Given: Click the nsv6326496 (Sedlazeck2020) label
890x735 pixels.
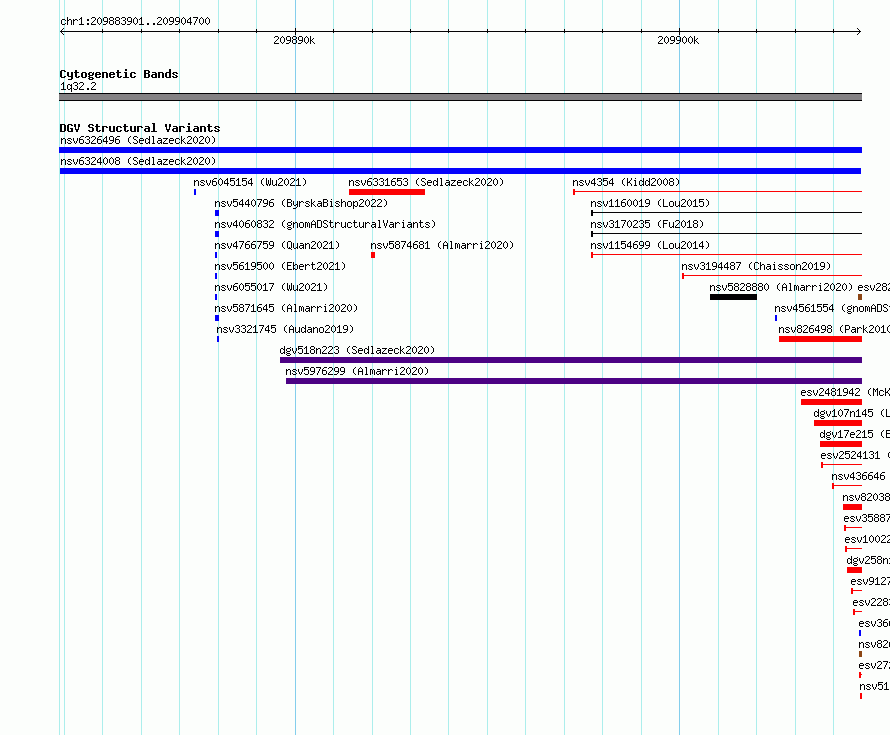Looking at the screenshot, I should (x=138, y=140).
